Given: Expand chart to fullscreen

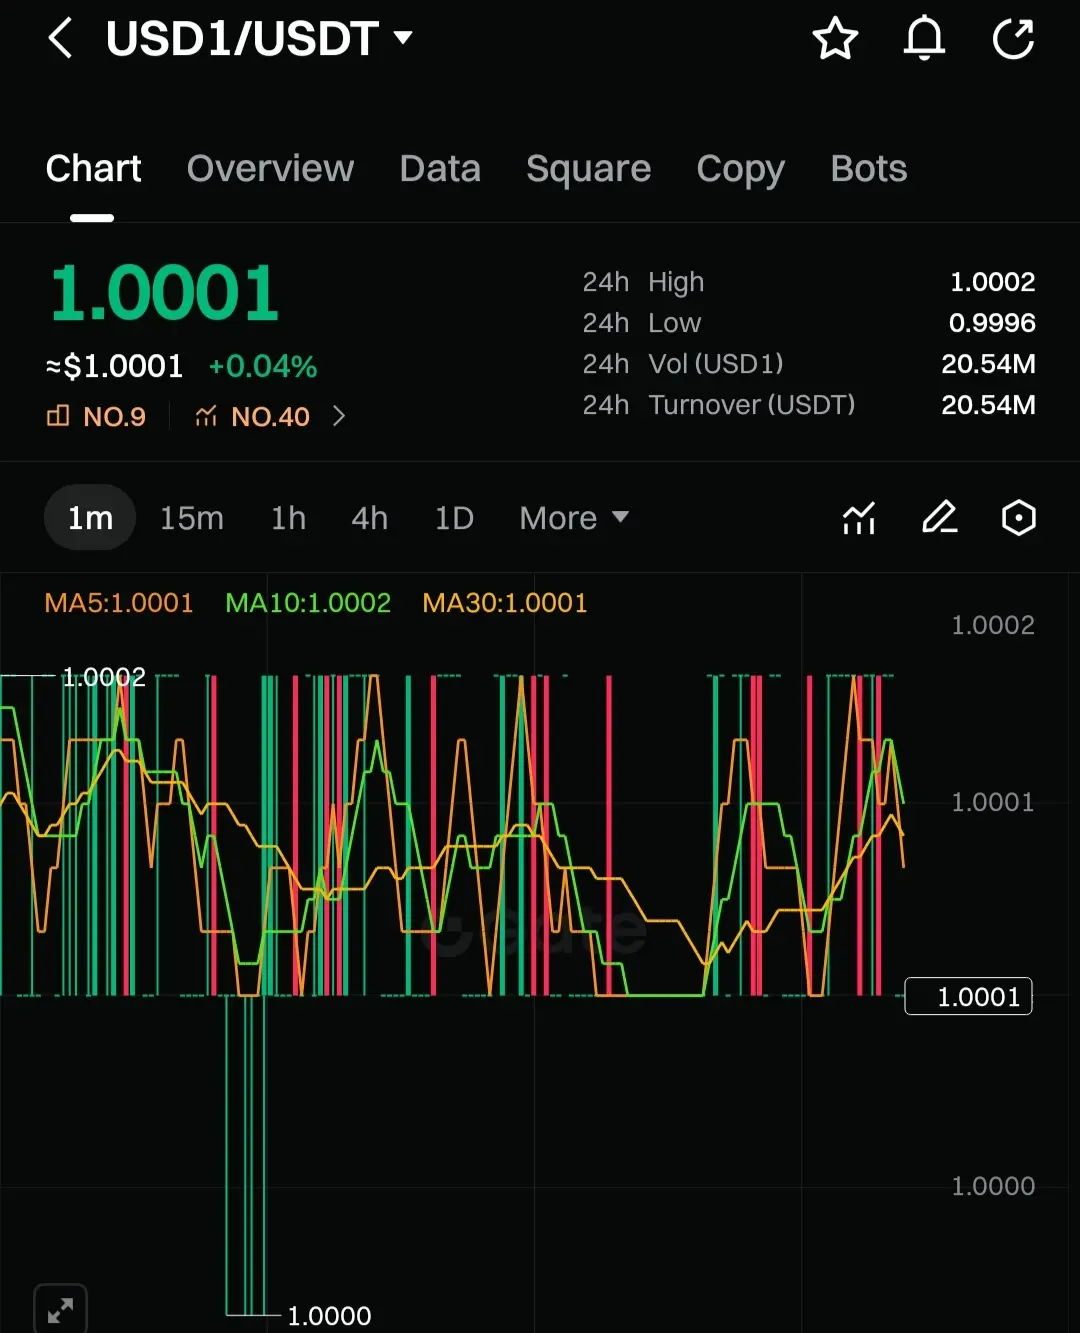Looking at the screenshot, I should click(60, 1309).
